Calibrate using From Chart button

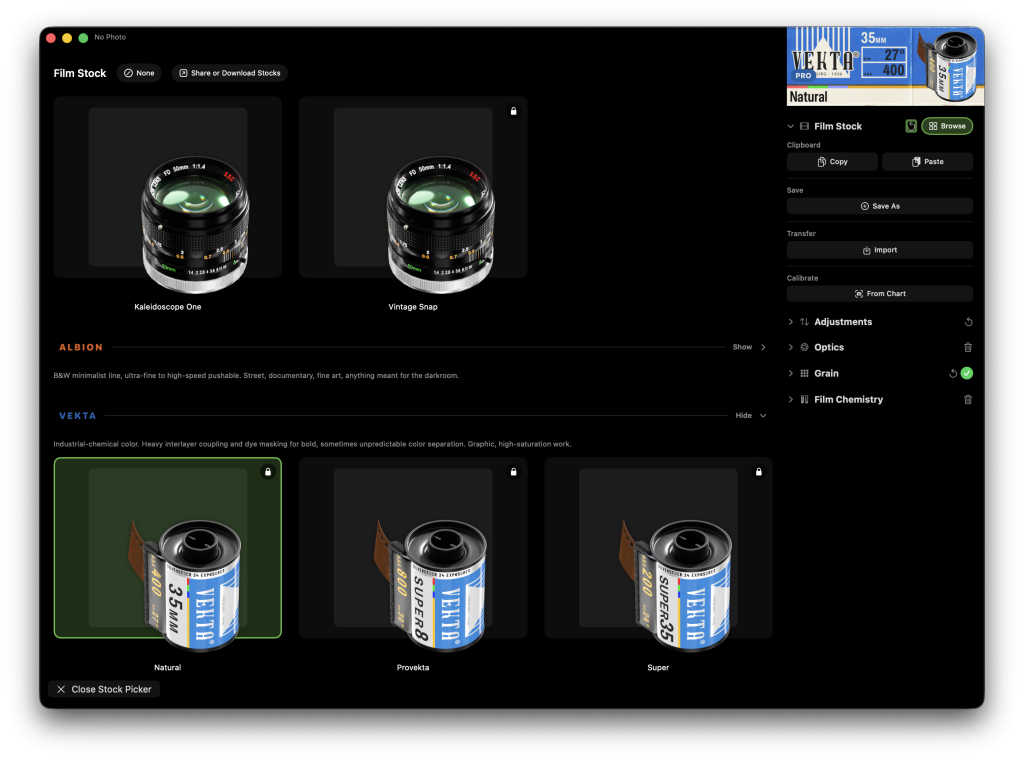point(880,294)
